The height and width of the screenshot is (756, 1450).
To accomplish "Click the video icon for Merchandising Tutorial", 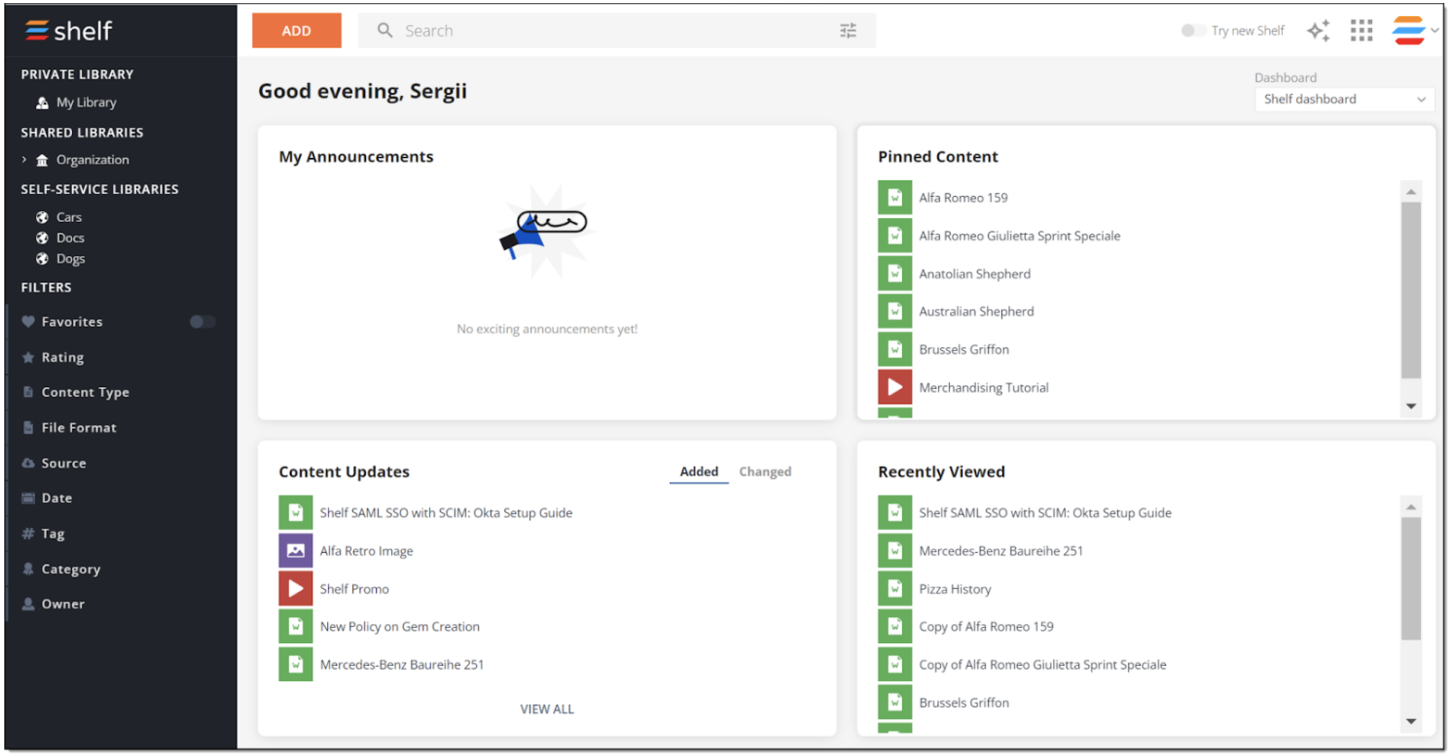I will click(x=895, y=387).
